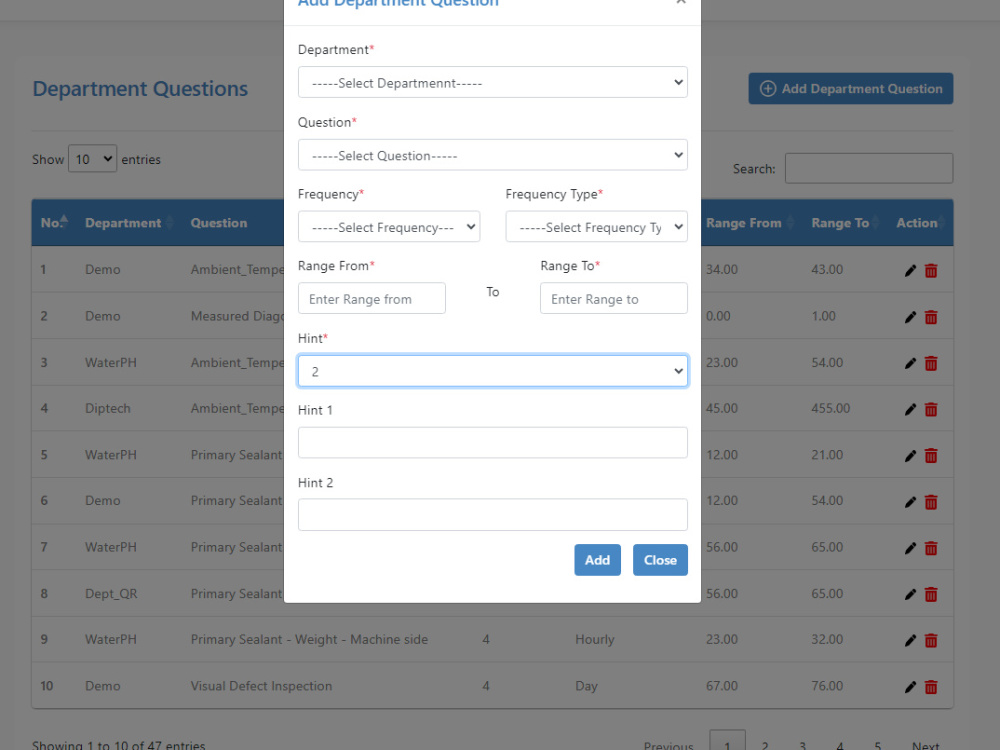The width and height of the screenshot is (1000, 750).
Task: Go to page 5 of the table
Action: [x=878, y=745]
